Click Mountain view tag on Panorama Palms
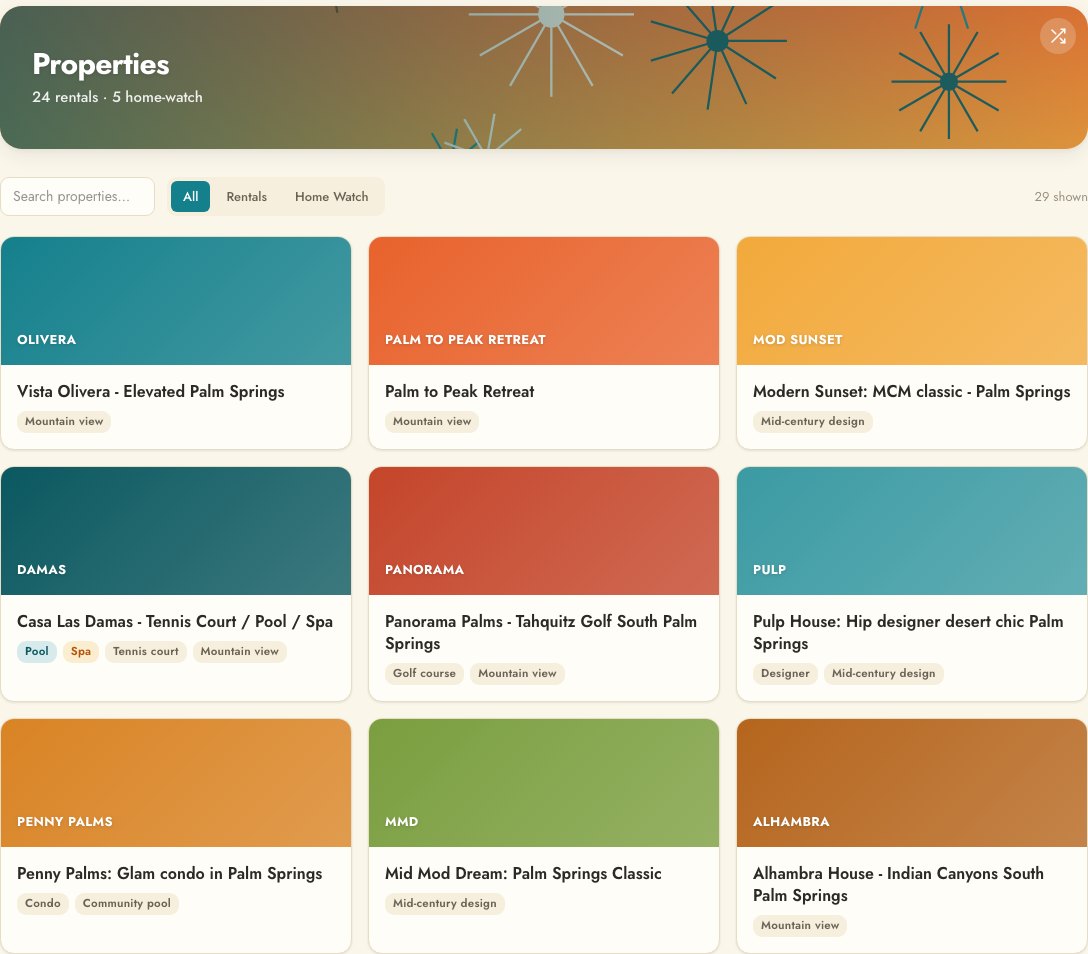 pyautogui.click(x=517, y=673)
